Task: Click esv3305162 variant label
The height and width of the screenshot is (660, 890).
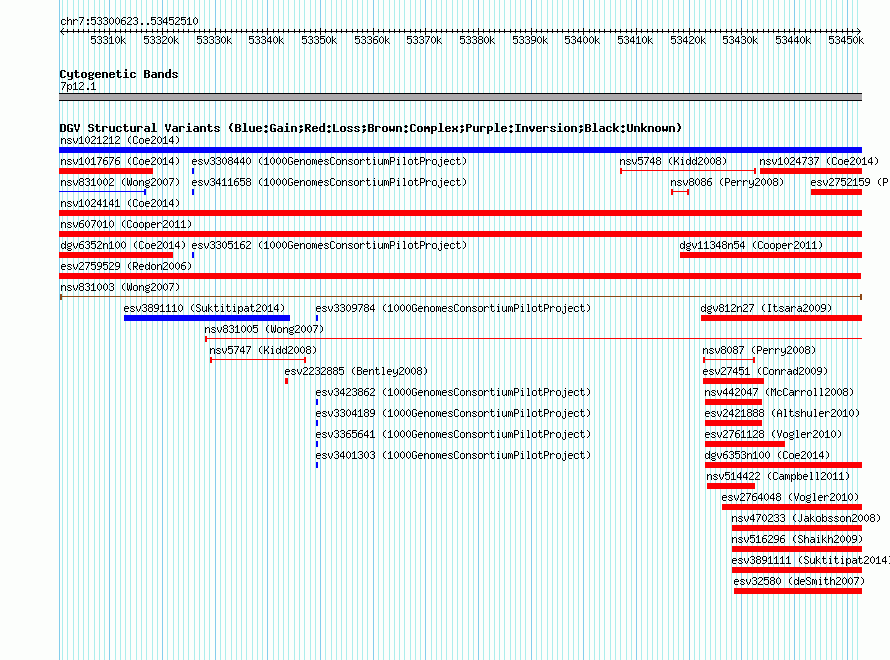Action: (x=329, y=245)
